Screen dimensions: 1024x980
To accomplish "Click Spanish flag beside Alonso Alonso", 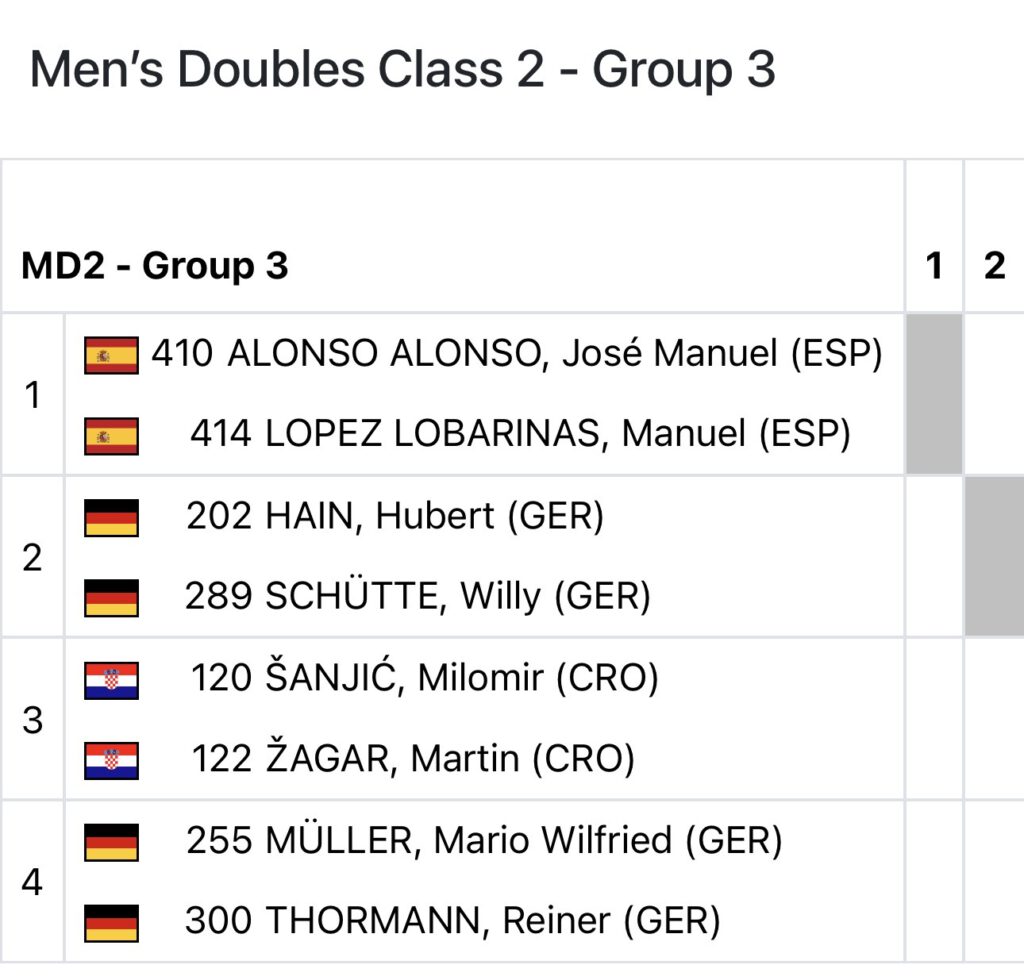I will (111, 355).
